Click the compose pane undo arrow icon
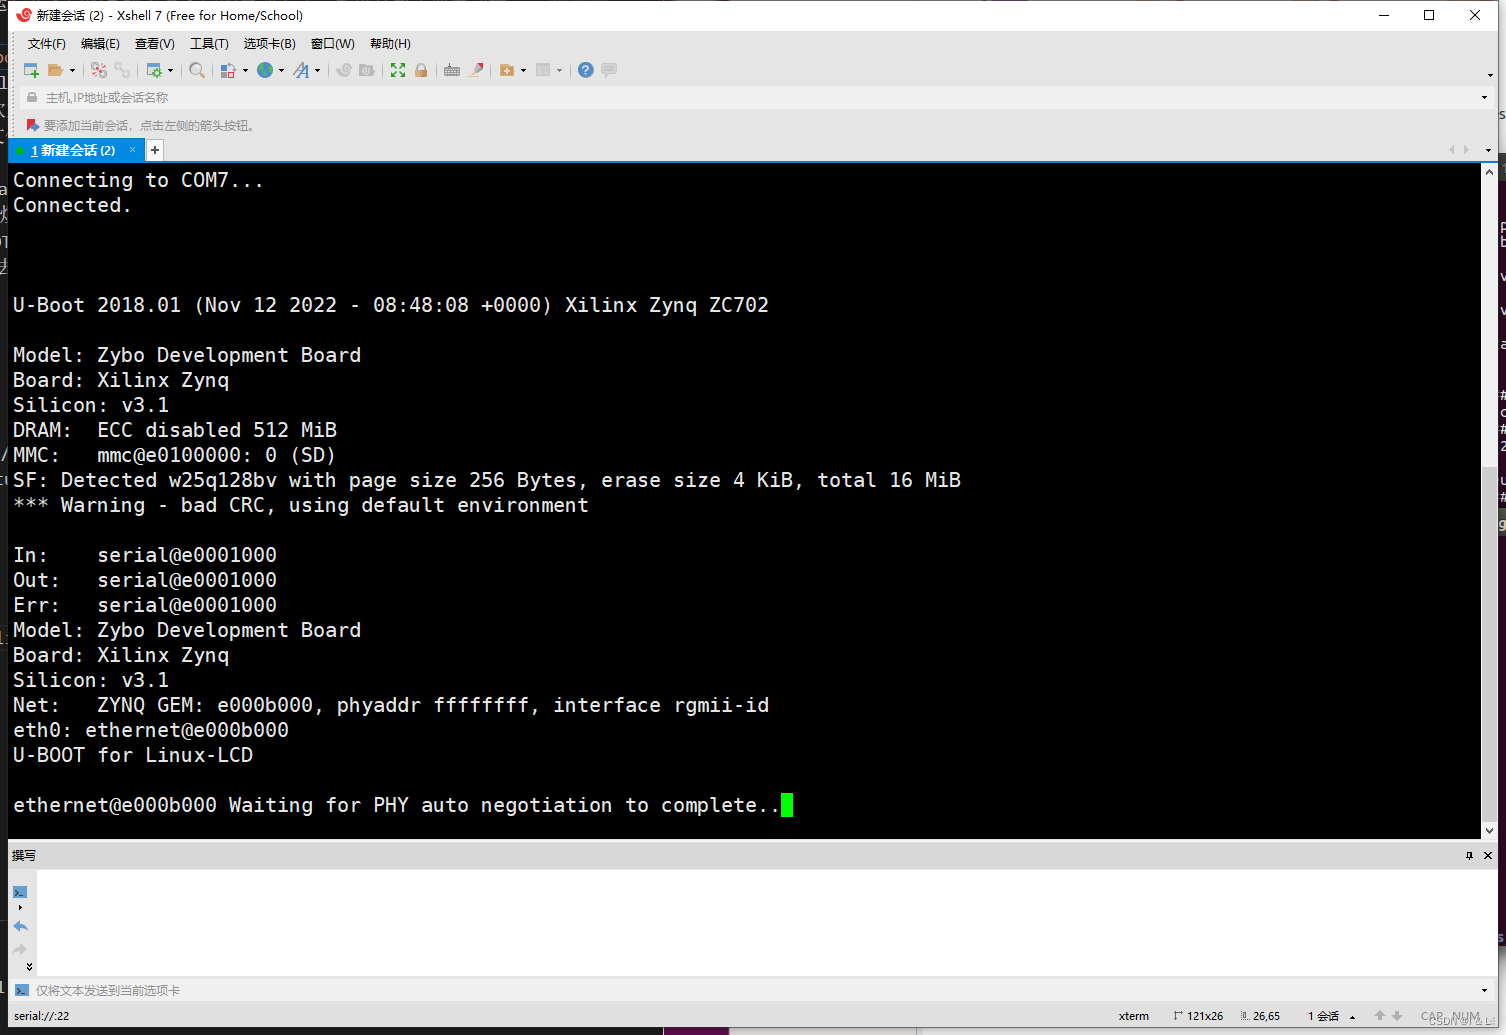Viewport: 1506px width, 1035px height. tap(20, 926)
